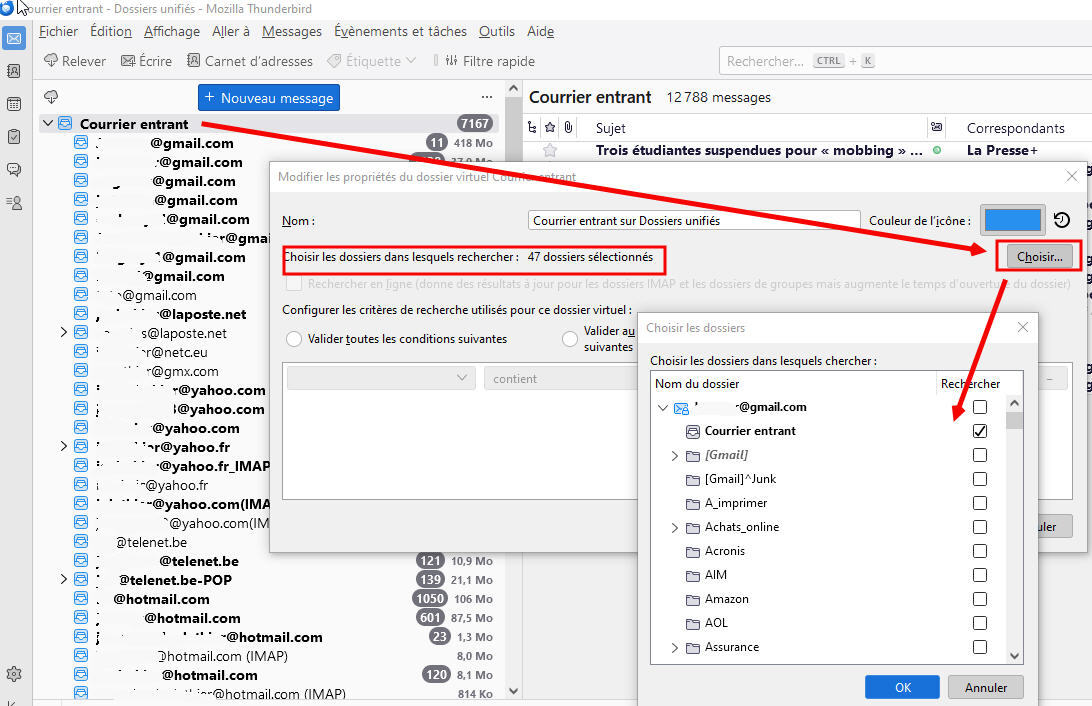Click the Nom field of virtual folder
The height and width of the screenshot is (706, 1092).
pos(694,220)
